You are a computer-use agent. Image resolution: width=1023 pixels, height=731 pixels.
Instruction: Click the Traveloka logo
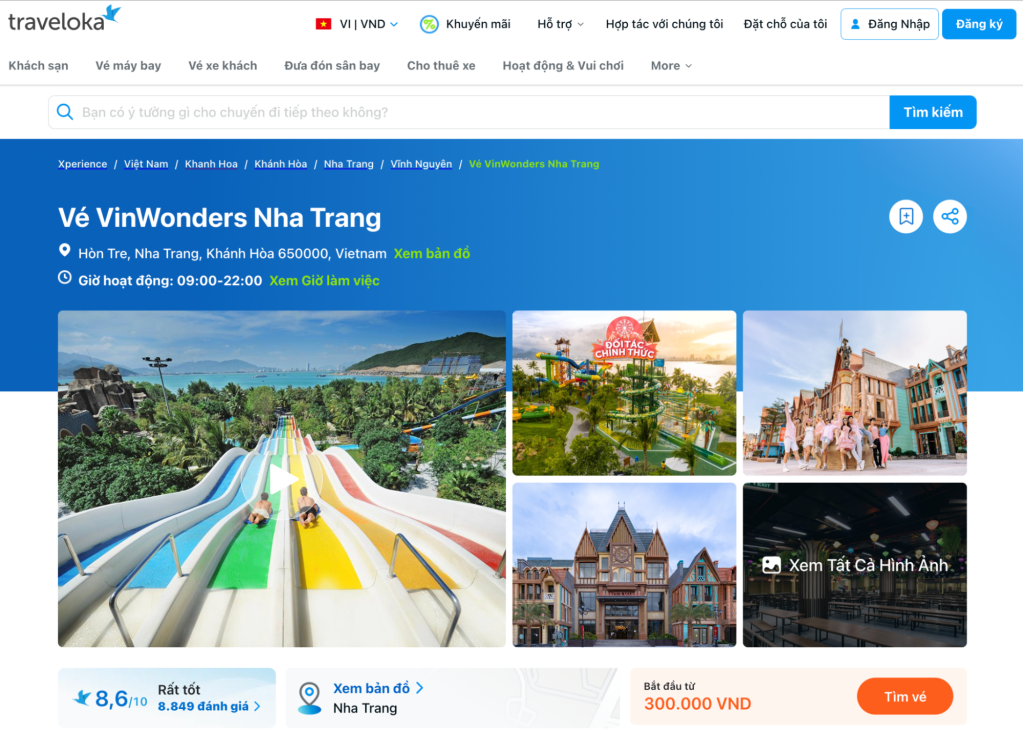pos(64,20)
